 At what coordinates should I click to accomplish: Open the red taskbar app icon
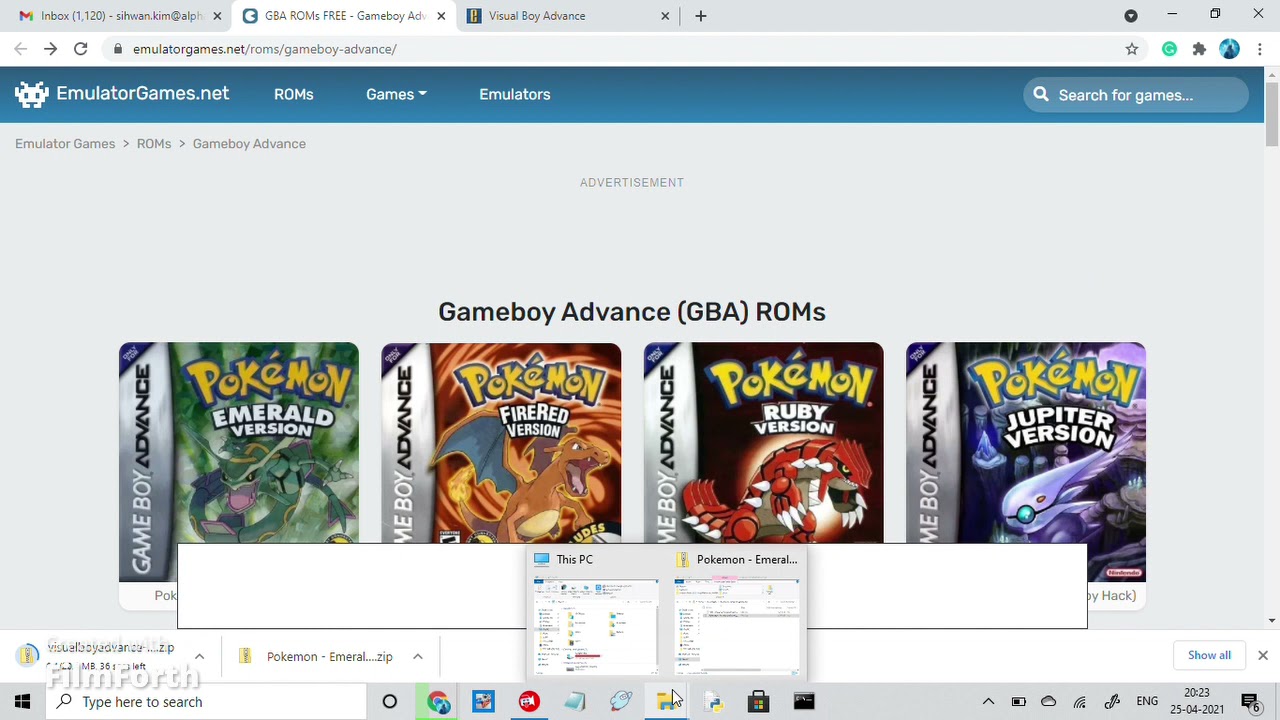click(529, 702)
